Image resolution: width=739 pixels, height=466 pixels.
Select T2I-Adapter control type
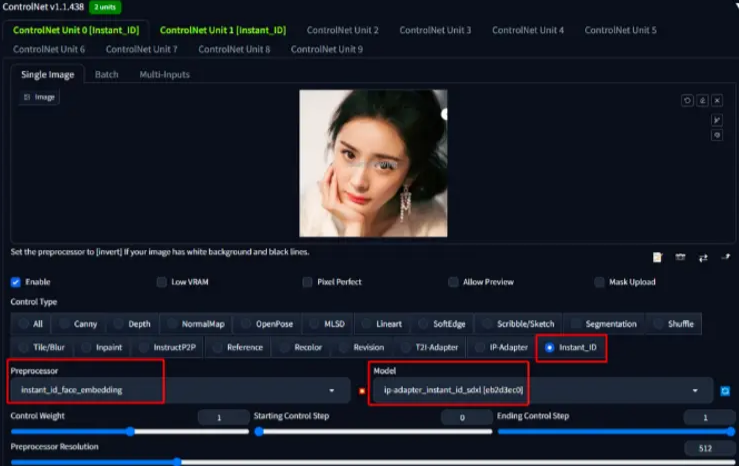click(430, 347)
